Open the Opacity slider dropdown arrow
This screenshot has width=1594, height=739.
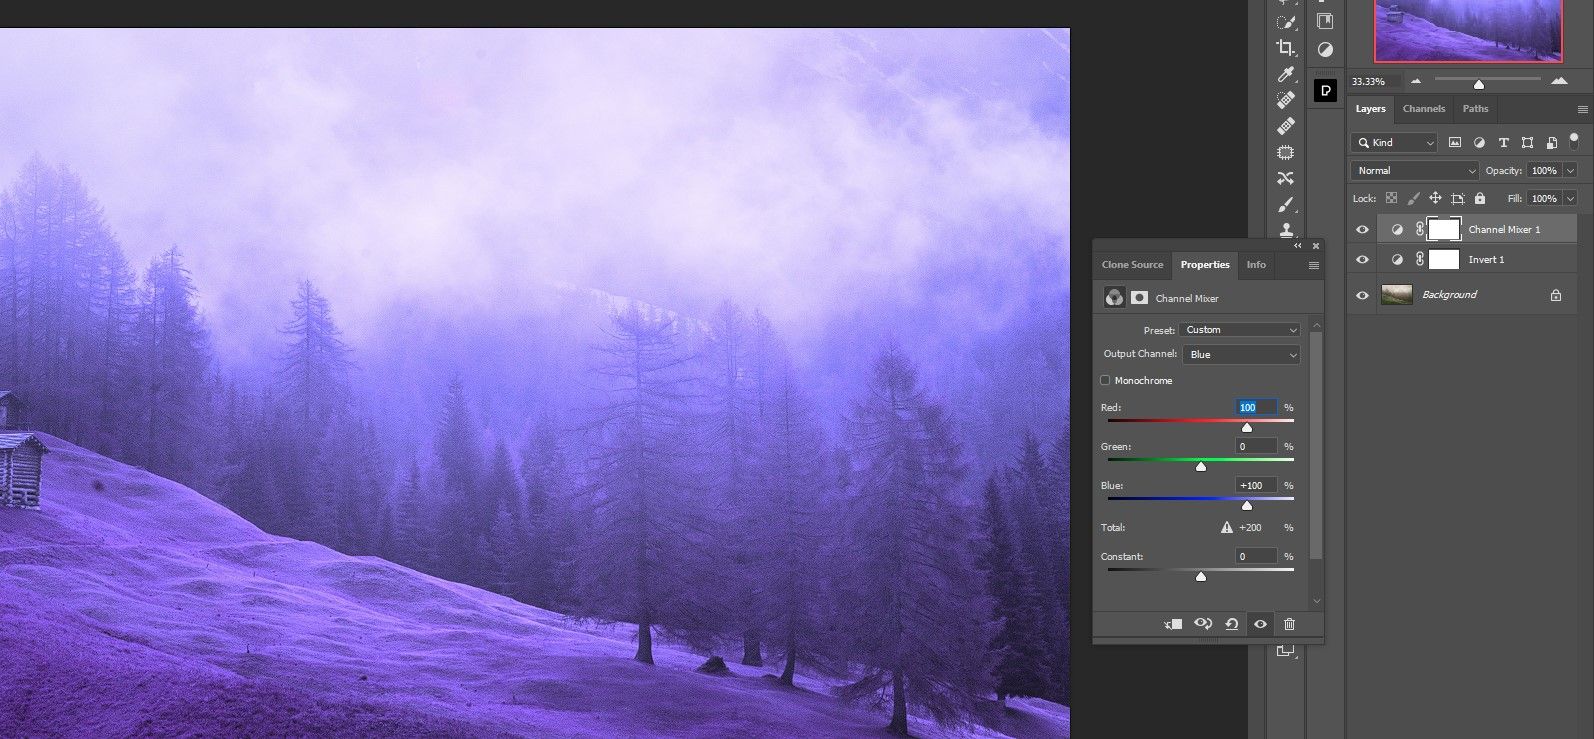coord(1570,171)
